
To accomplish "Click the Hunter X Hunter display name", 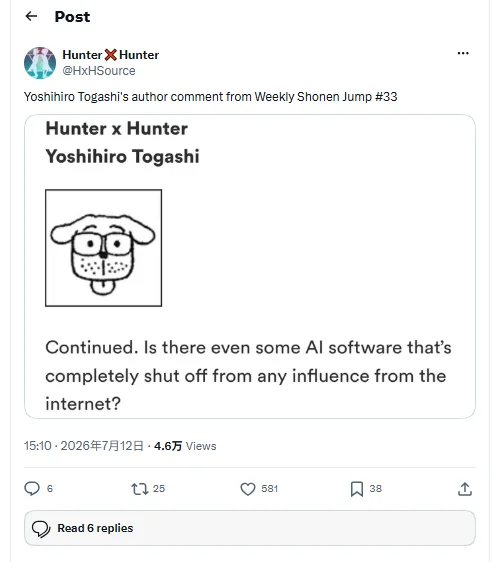I will (110, 55).
